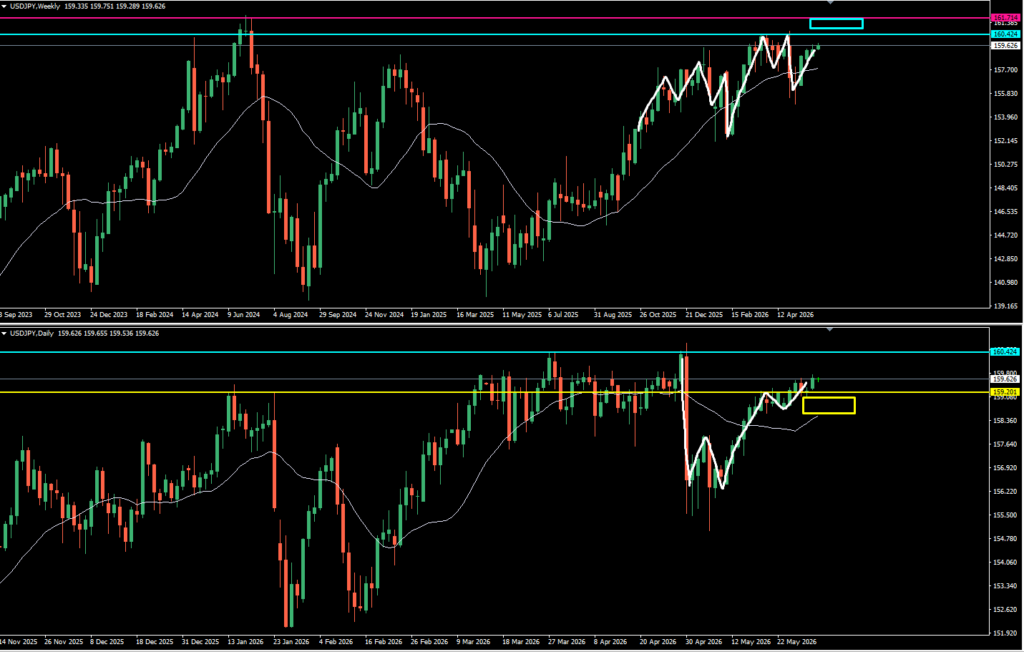Click the 30 Apr 2026 date label
Screen dimensions: 1024x652
point(704,642)
